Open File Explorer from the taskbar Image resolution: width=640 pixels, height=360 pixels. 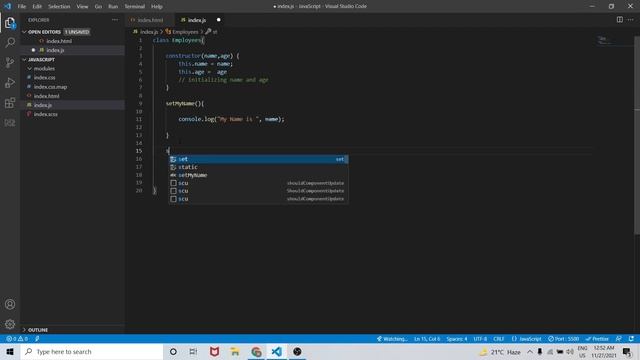click(x=235, y=351)
